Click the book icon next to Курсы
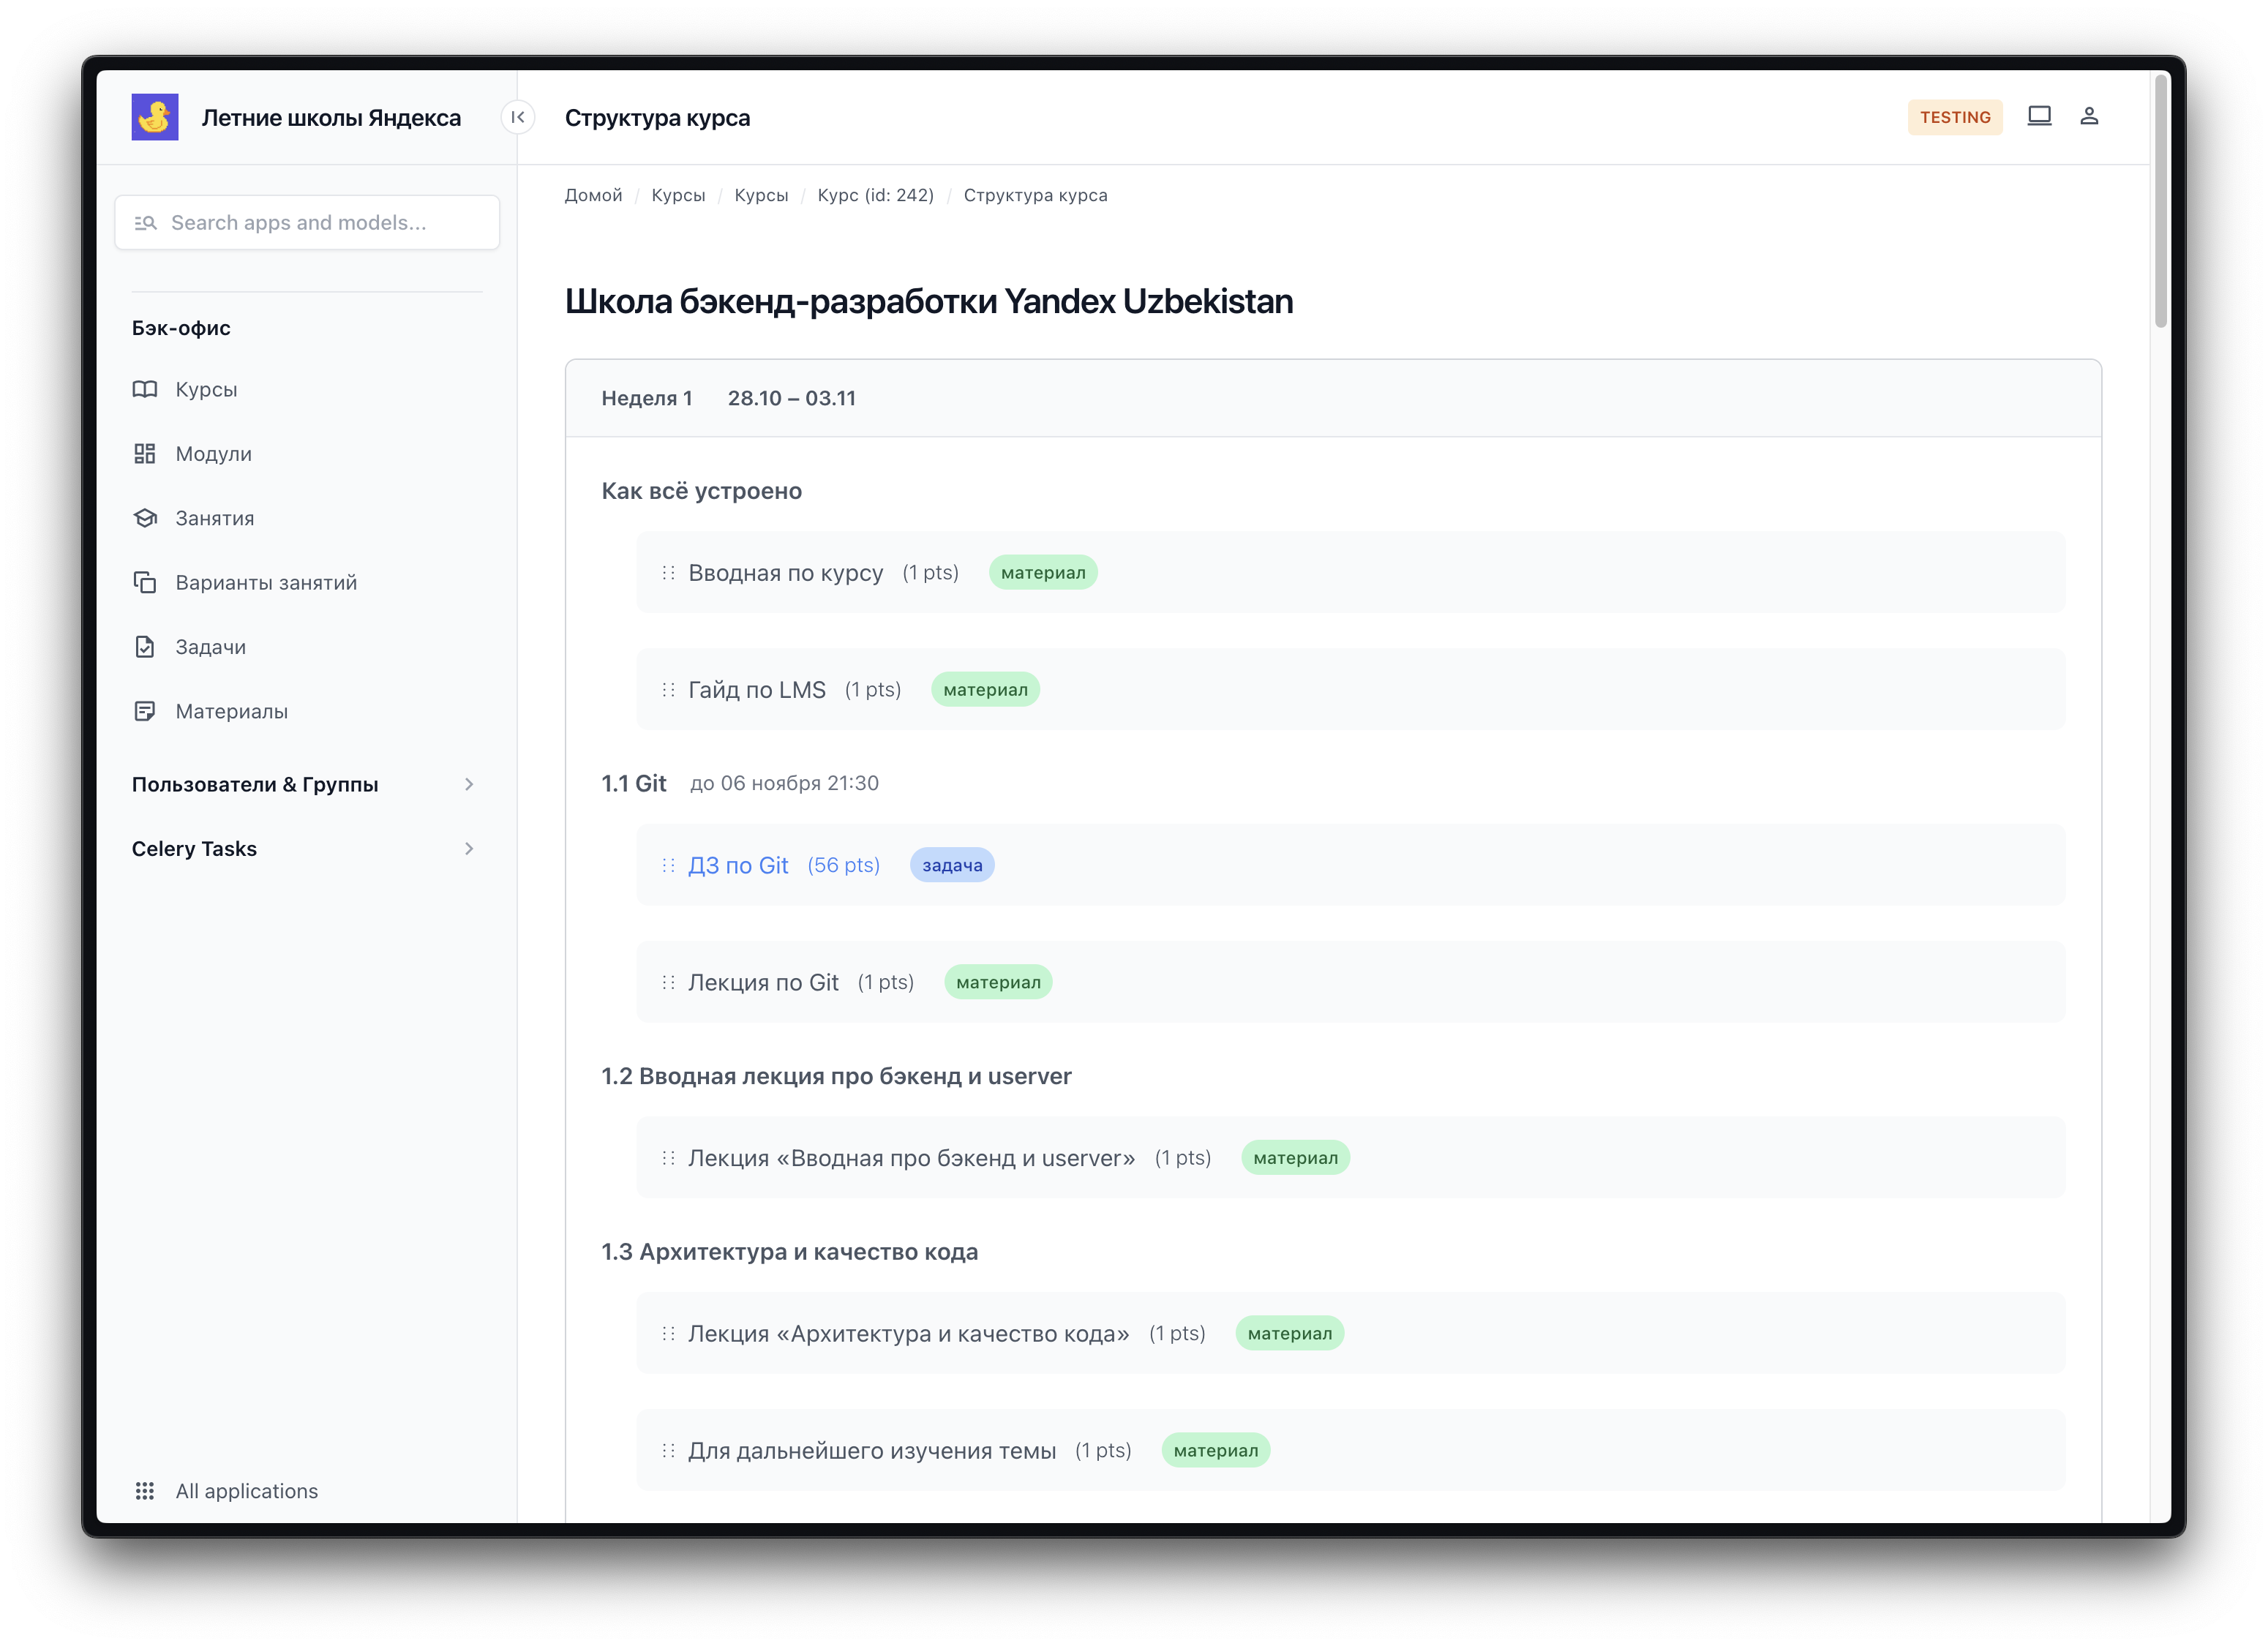Screen dimensions: 2268x1646 click(145, 389)
